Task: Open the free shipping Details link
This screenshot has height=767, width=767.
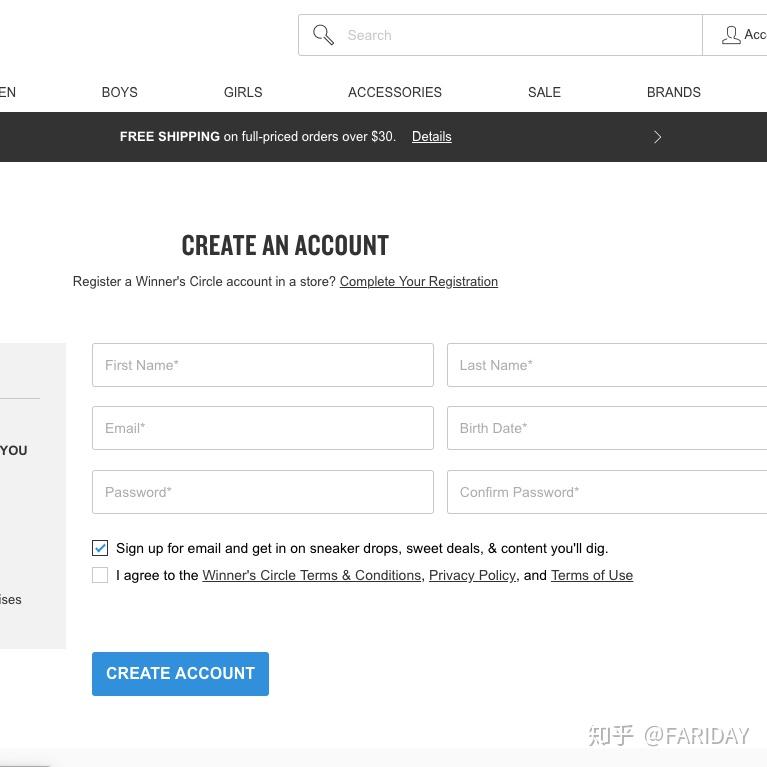Action: [x=431, y=137]
